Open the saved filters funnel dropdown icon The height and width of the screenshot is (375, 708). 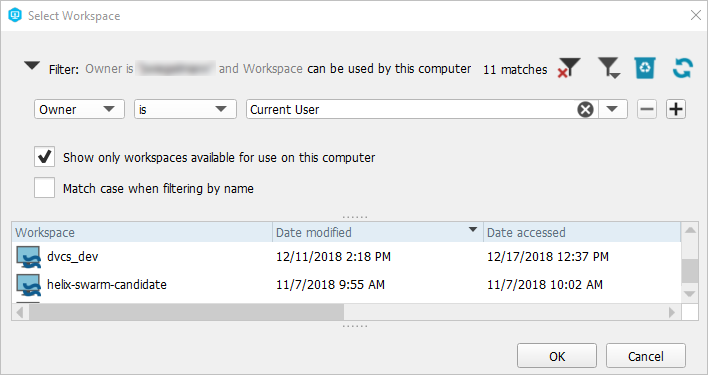coord(609,68)
